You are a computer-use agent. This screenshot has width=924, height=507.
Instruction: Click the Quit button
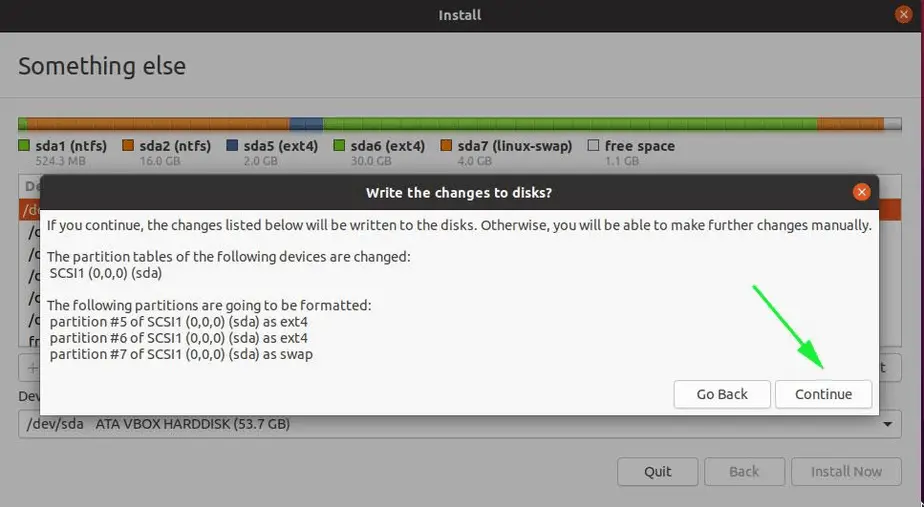click(x=658, y=472)
